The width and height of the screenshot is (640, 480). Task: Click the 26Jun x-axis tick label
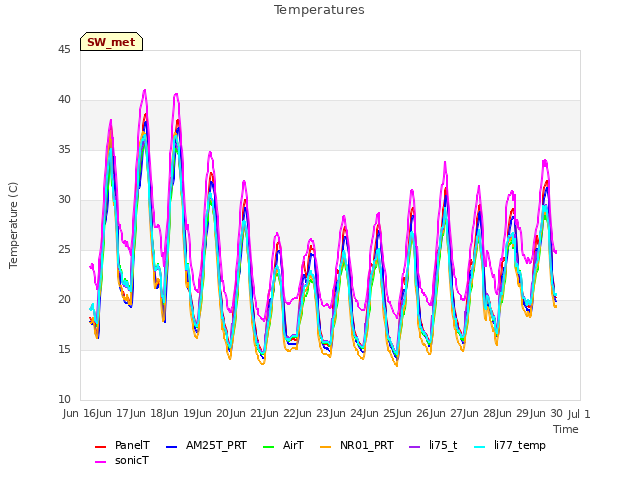[431, 414]
